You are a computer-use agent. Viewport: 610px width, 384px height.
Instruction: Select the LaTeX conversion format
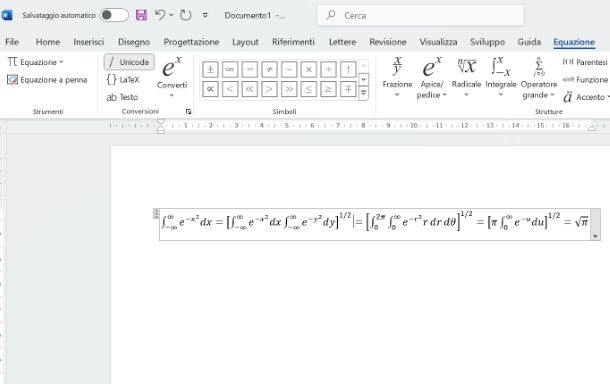pos(123,80)
